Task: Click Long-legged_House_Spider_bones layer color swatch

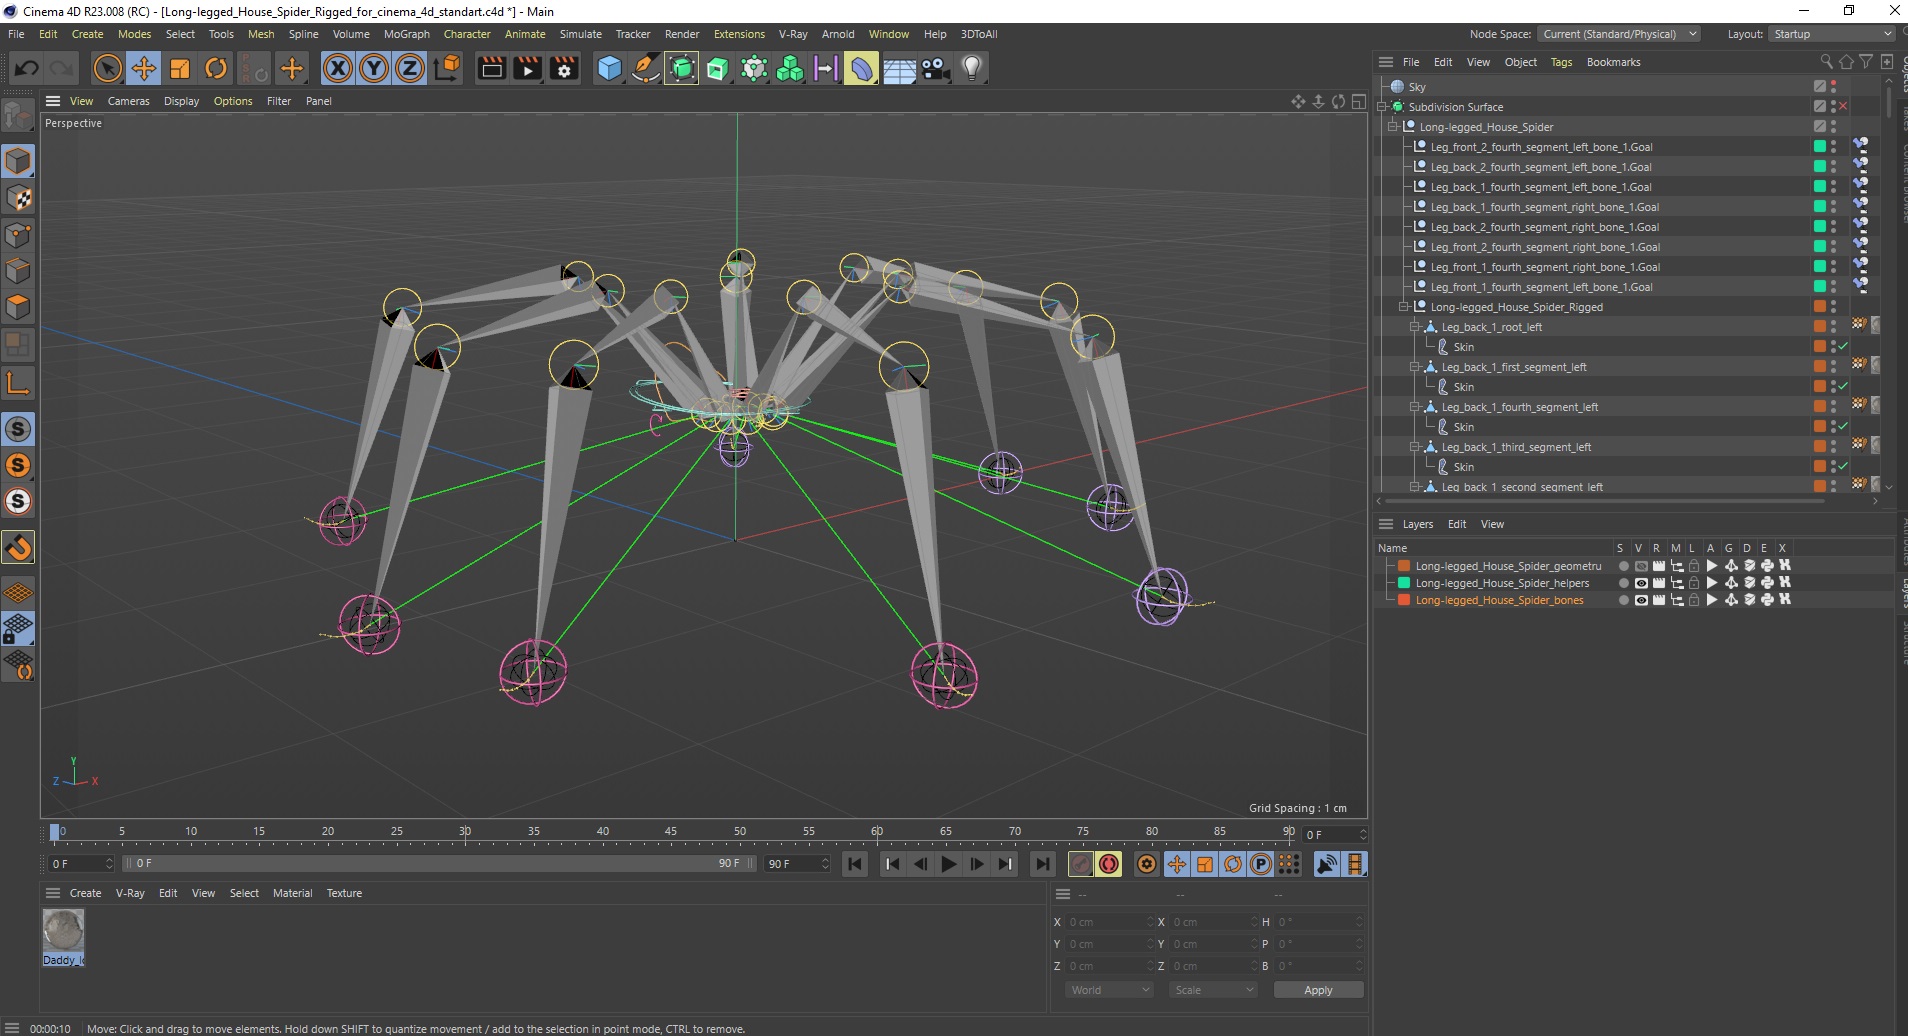Action: click(x=1404, y=600)
